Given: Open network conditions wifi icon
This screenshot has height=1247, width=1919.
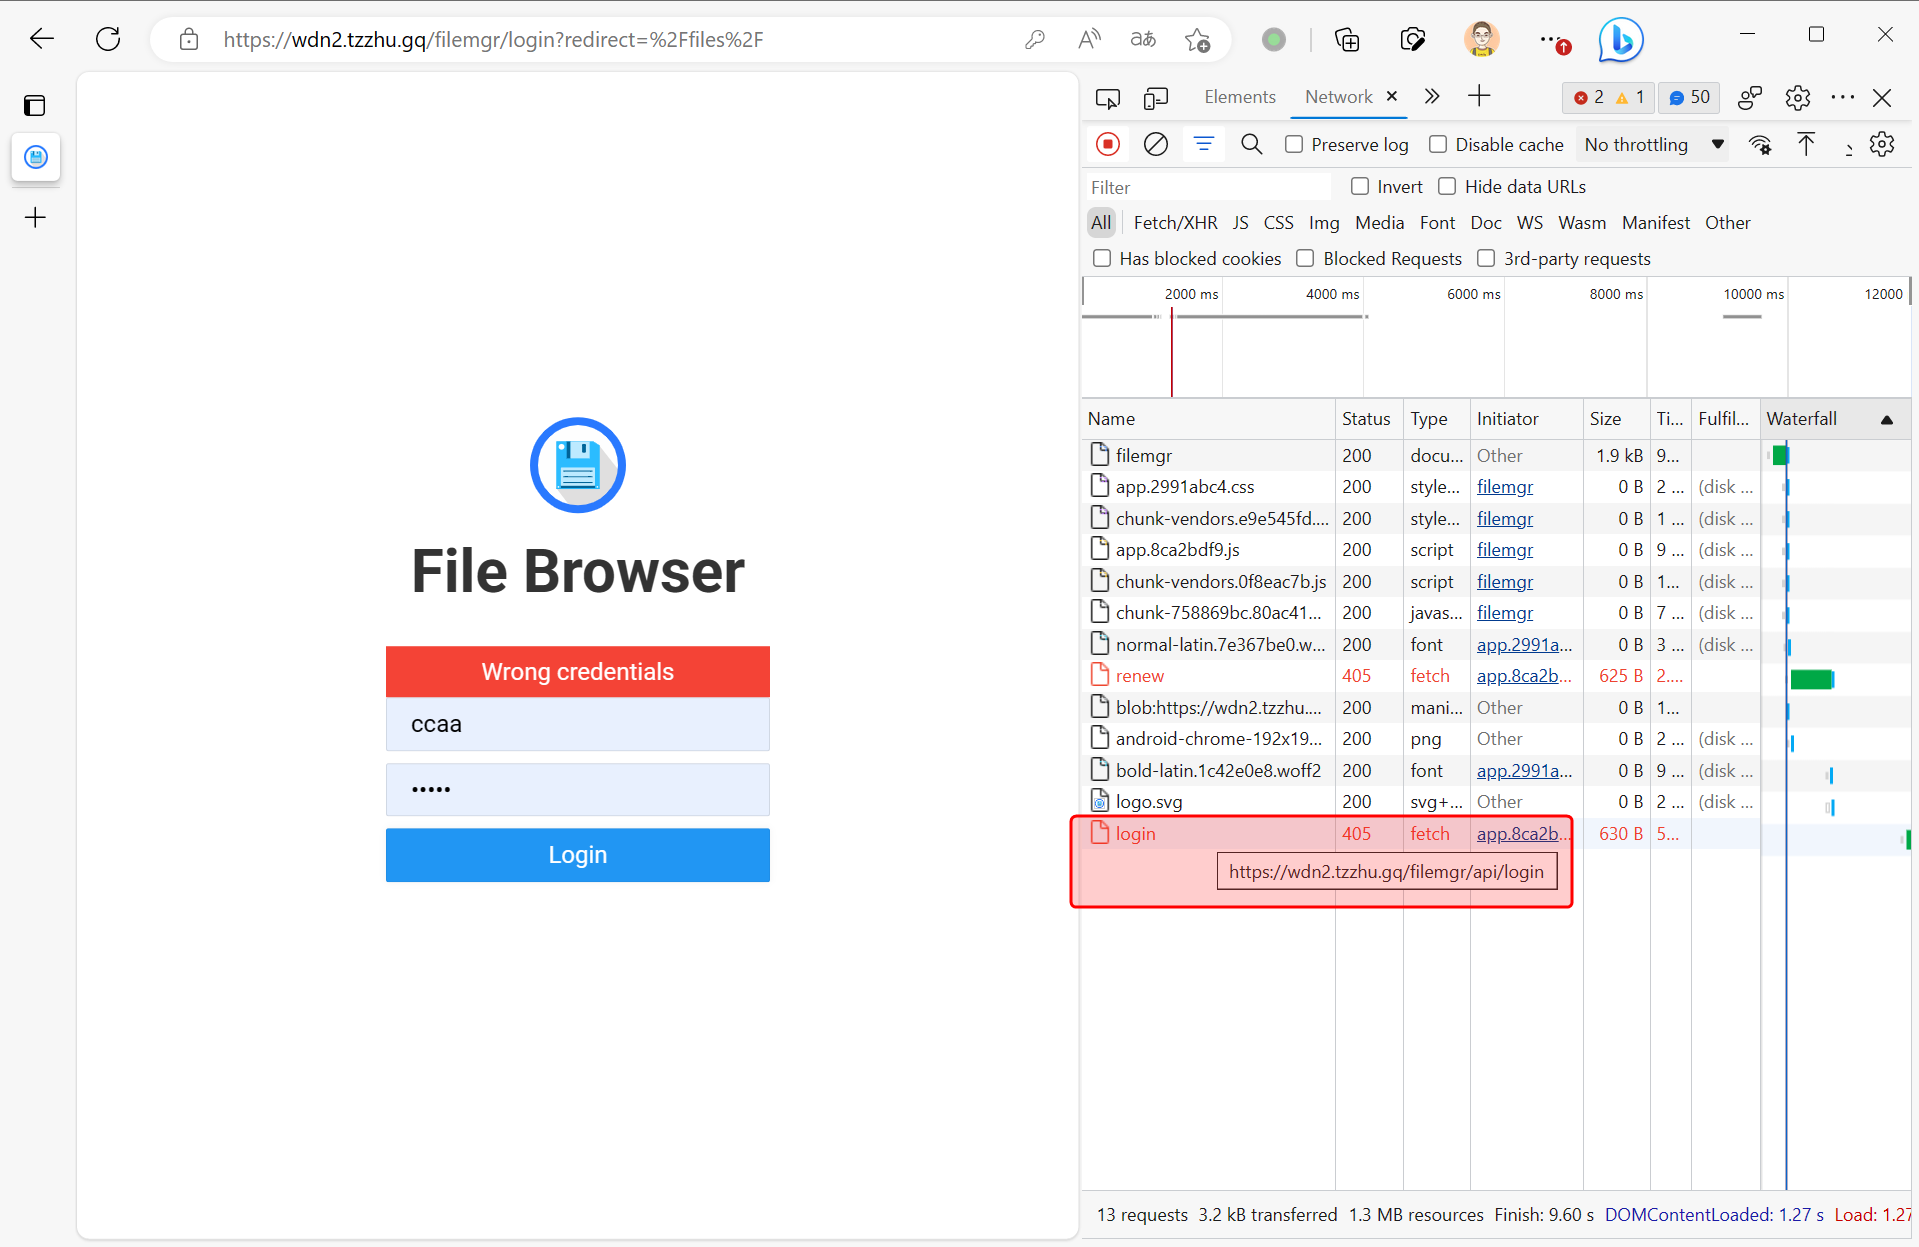Looking at the screenshot, I should [x=1760, y=144].
